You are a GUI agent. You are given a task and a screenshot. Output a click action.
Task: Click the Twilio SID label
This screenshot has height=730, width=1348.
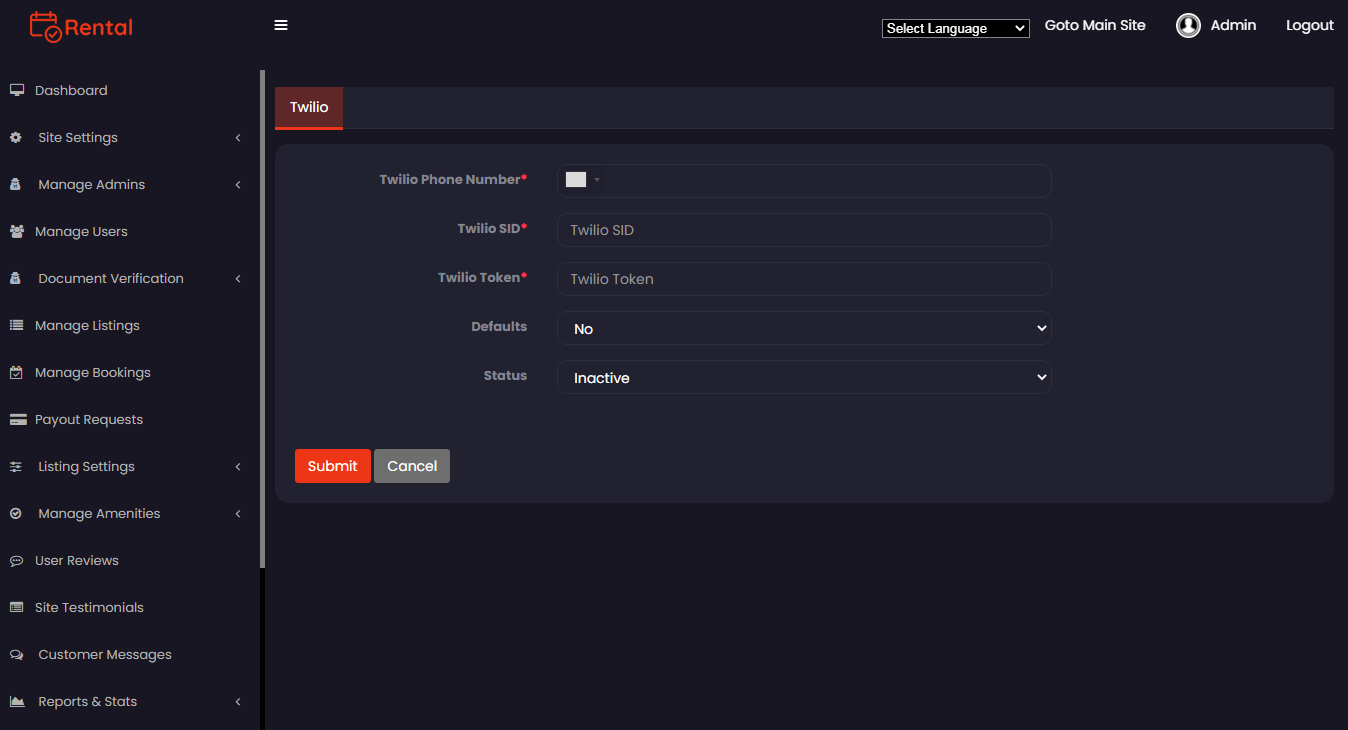492,228
